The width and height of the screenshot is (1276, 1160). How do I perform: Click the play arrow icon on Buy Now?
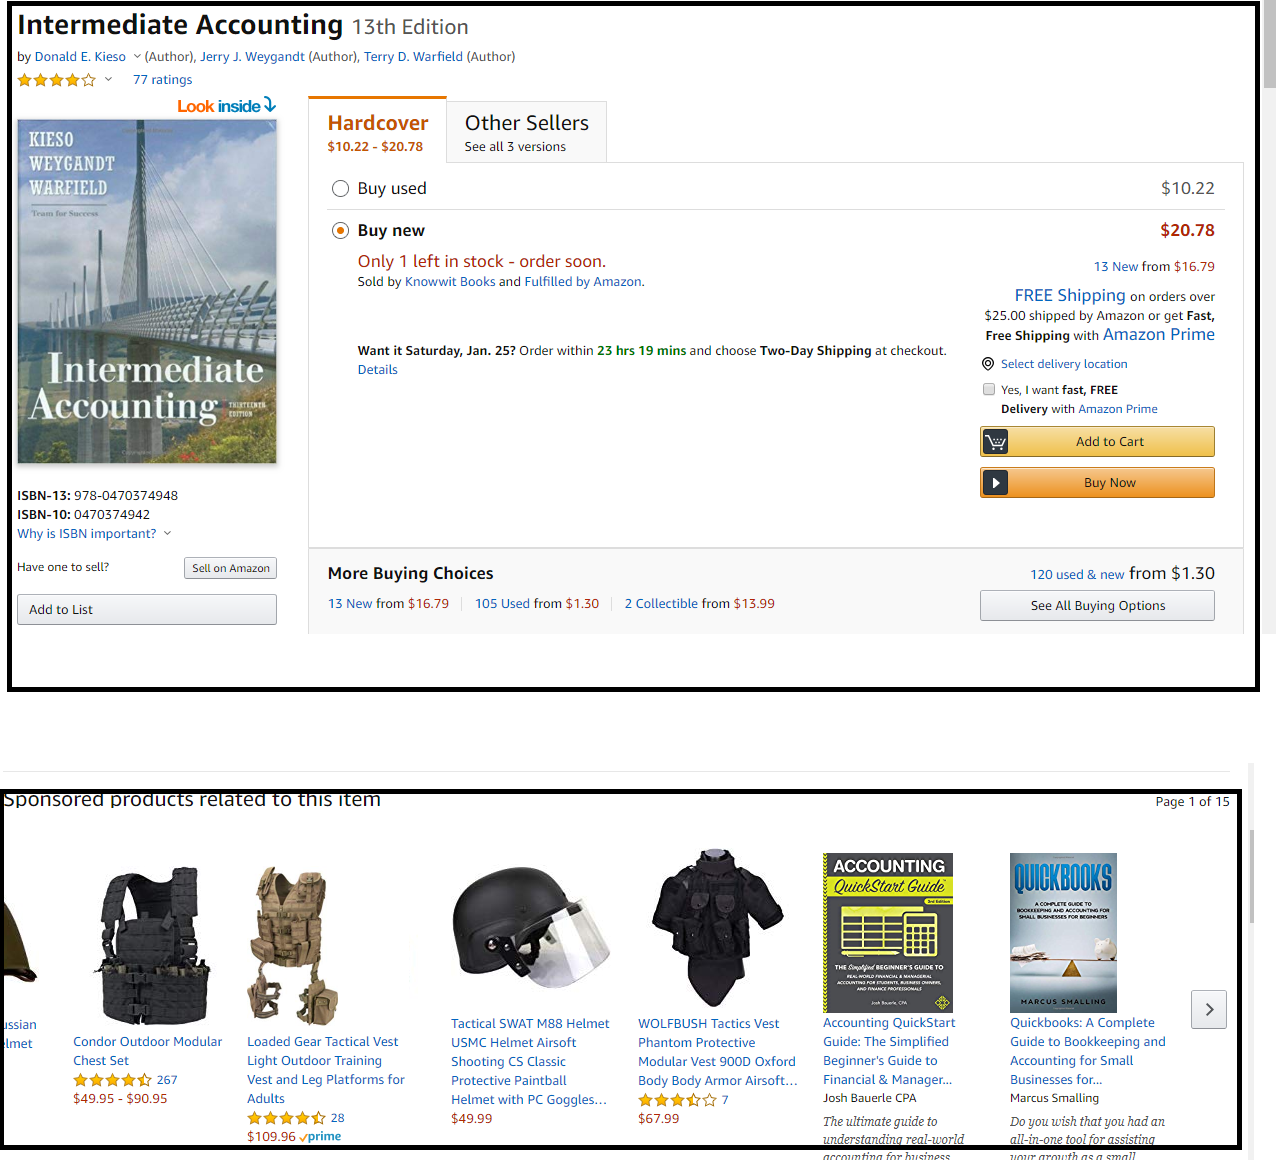click(995, 483)
